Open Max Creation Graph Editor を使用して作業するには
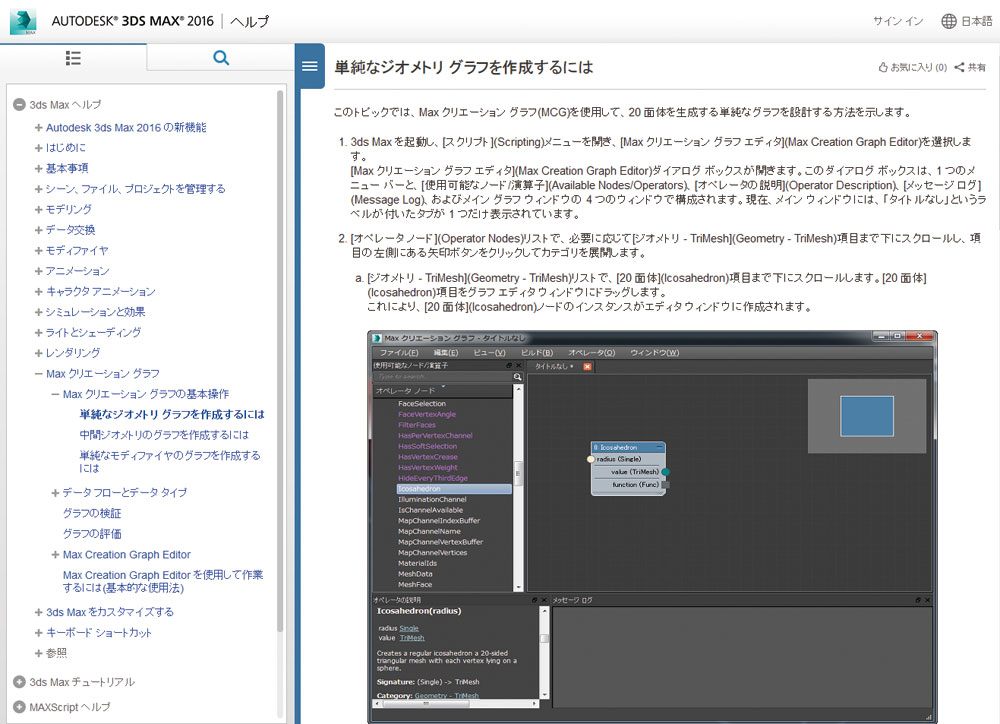 pyautogui.click(x=163, y=581)
